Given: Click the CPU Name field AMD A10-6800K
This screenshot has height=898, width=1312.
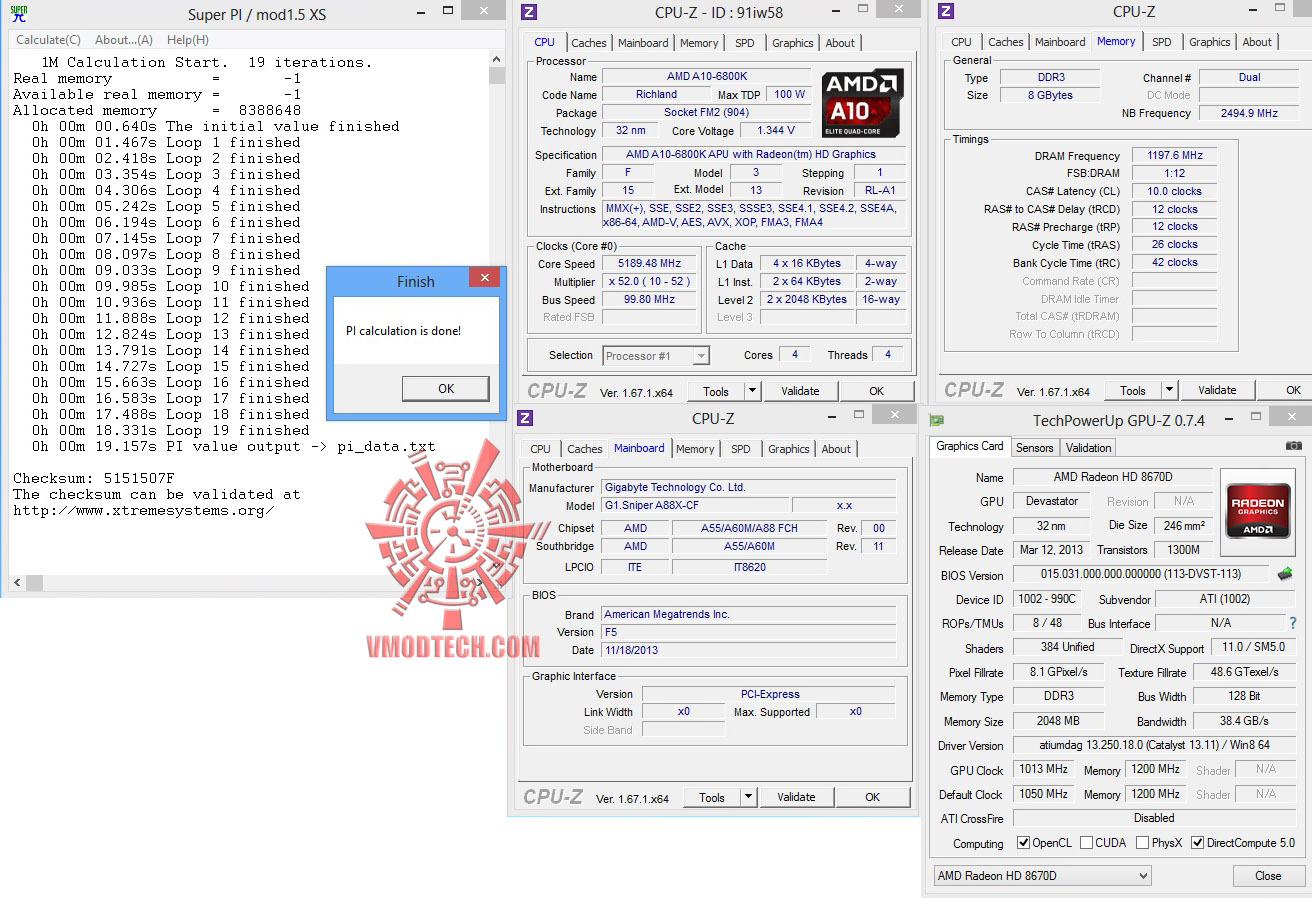Looking at the screenshot, I should coord(707,77).
